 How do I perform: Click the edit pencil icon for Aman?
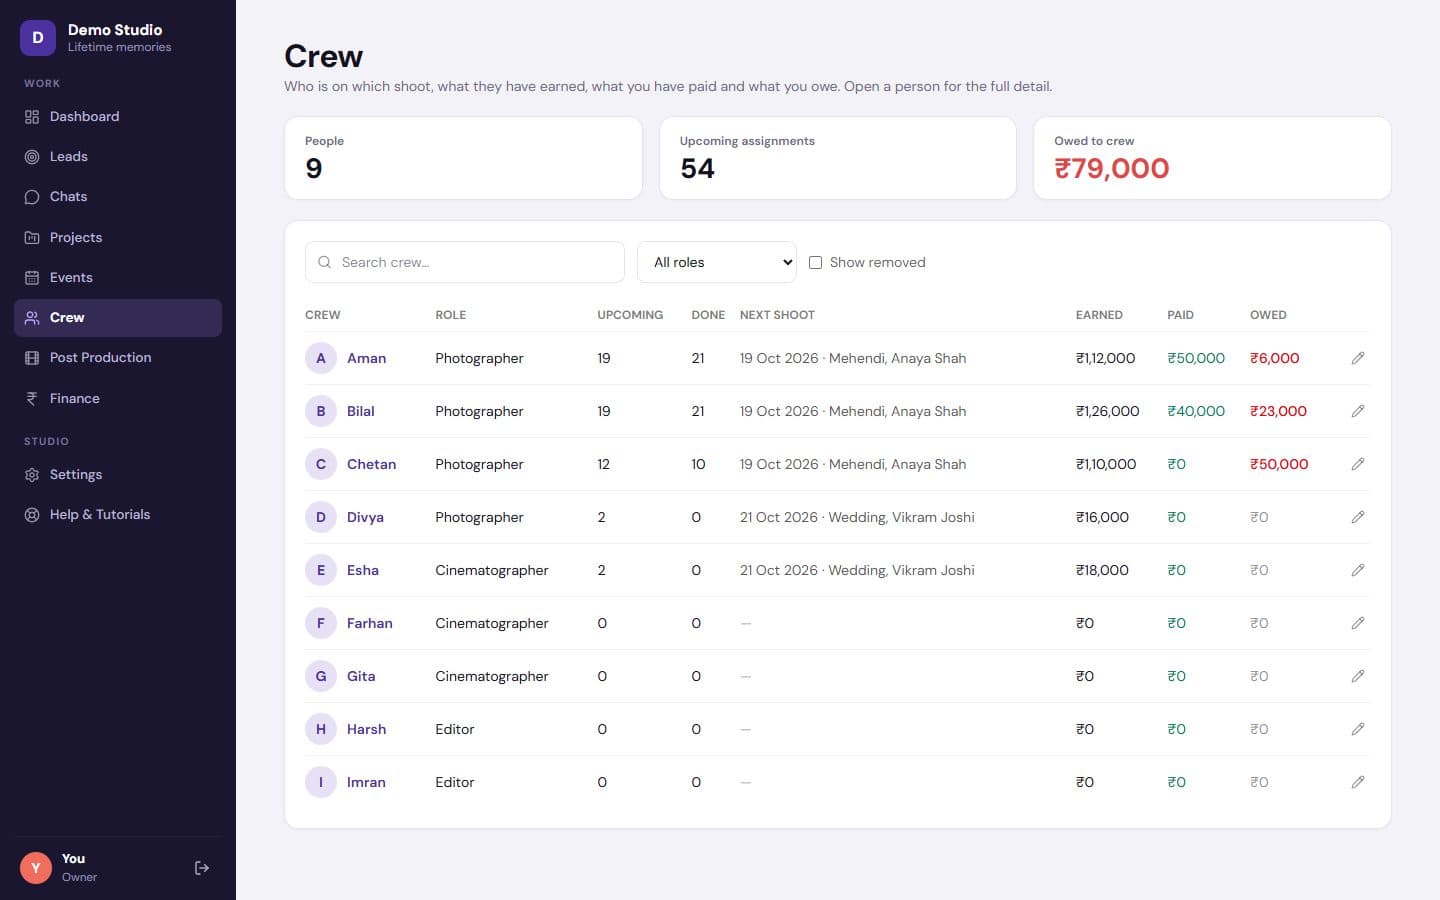pyautogui.click(x=1357, y=358)
